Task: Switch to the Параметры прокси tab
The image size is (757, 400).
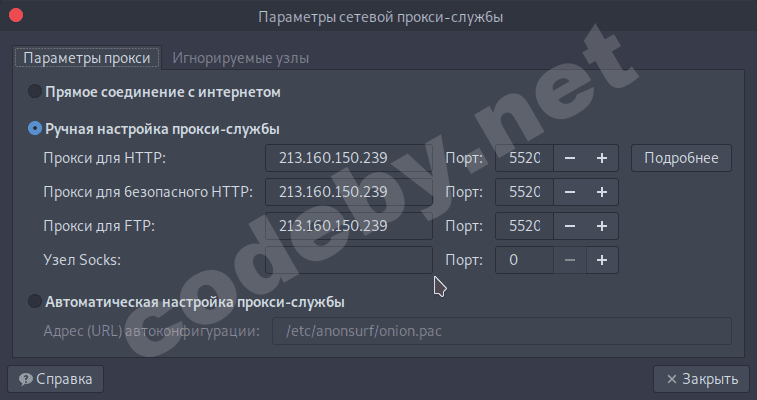Action: (x=87, y=58)
